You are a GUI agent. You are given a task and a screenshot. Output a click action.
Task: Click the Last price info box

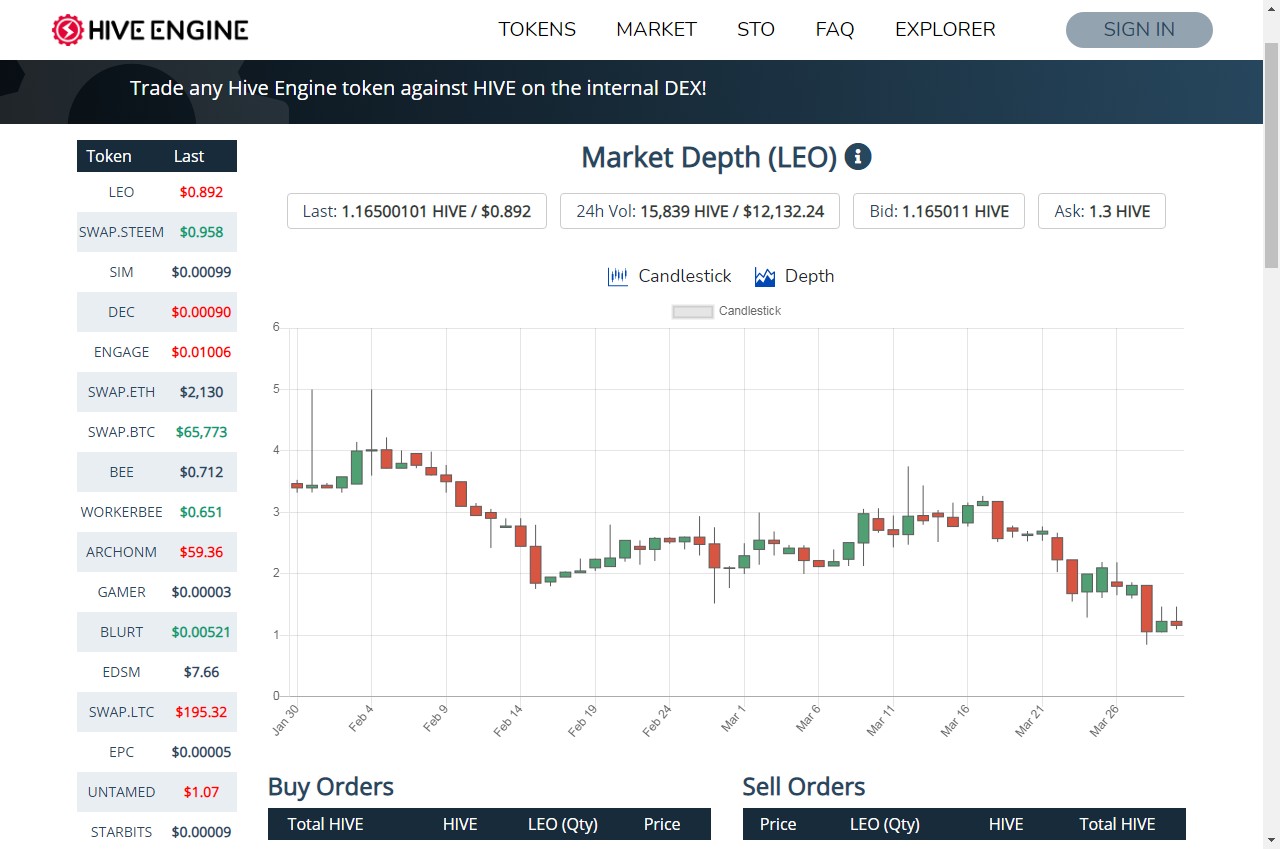[417, 211]
